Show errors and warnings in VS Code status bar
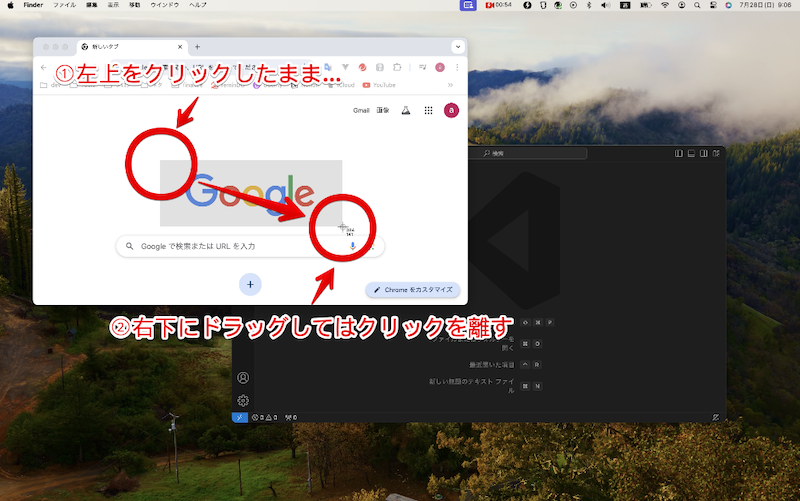 click(x=265, y=417)
